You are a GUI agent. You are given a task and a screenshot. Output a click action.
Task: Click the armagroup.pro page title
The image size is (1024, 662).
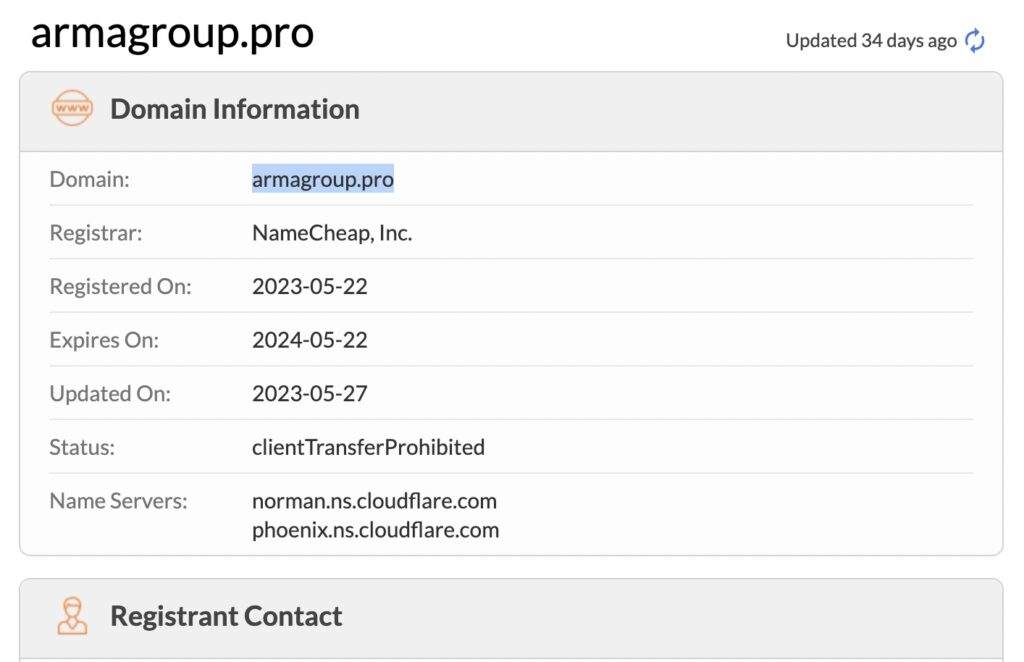coord(172,33)
